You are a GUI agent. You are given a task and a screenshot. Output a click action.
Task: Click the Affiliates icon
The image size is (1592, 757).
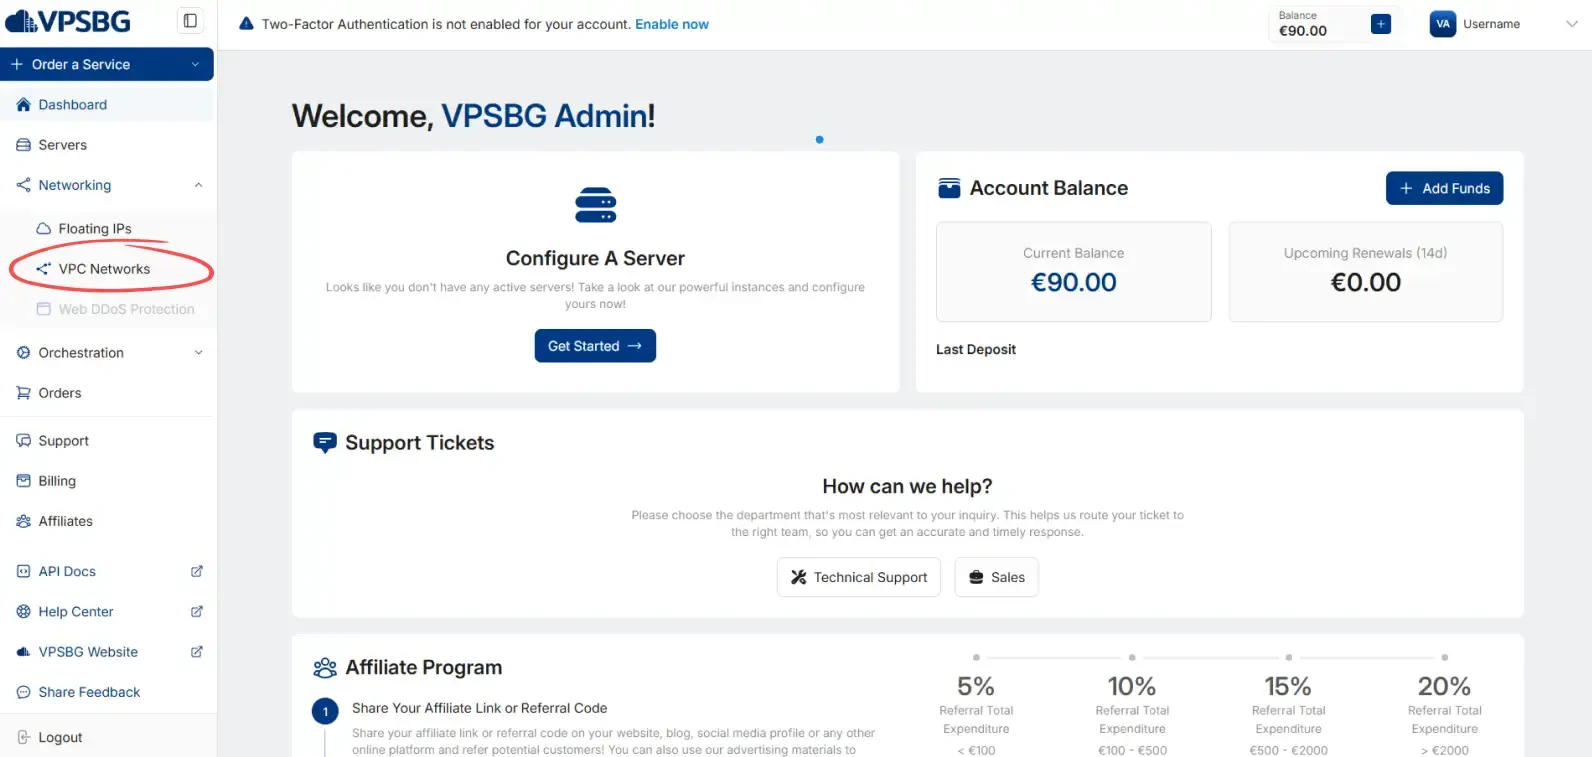point(22,521)
